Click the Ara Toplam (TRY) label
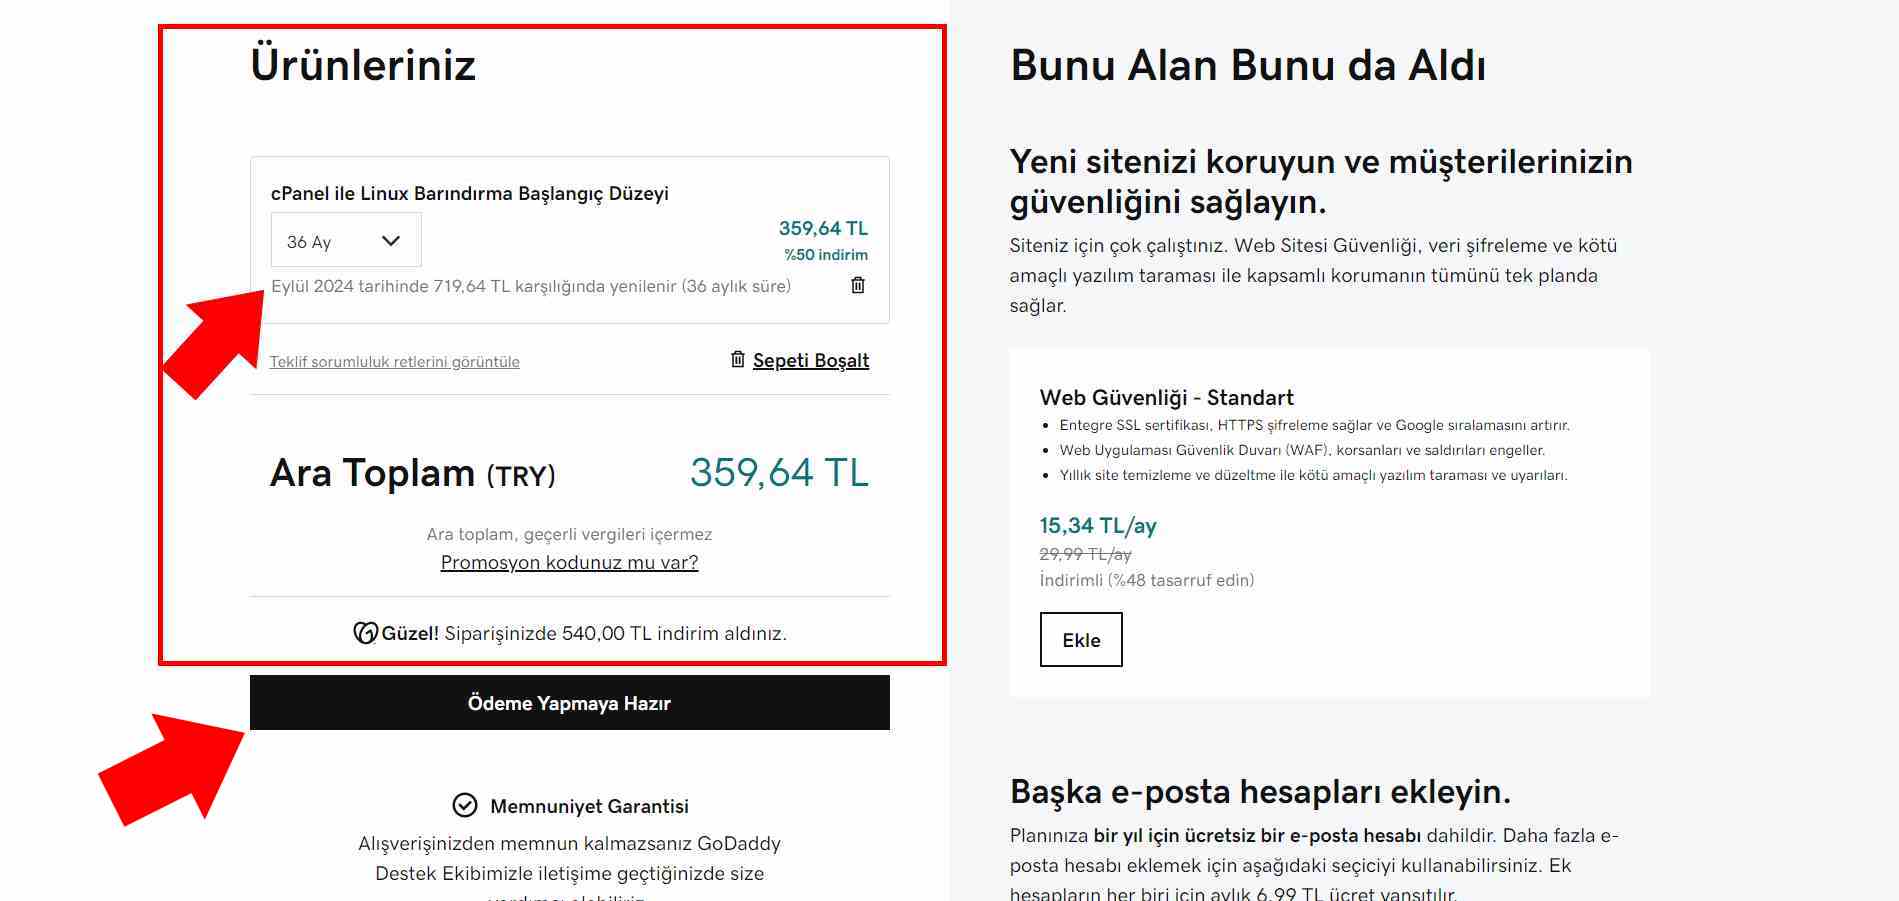 click(413, 473)
